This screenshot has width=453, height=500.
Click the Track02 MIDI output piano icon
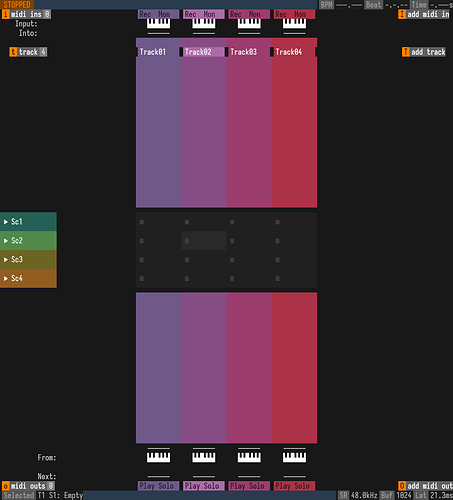[204, 457]
